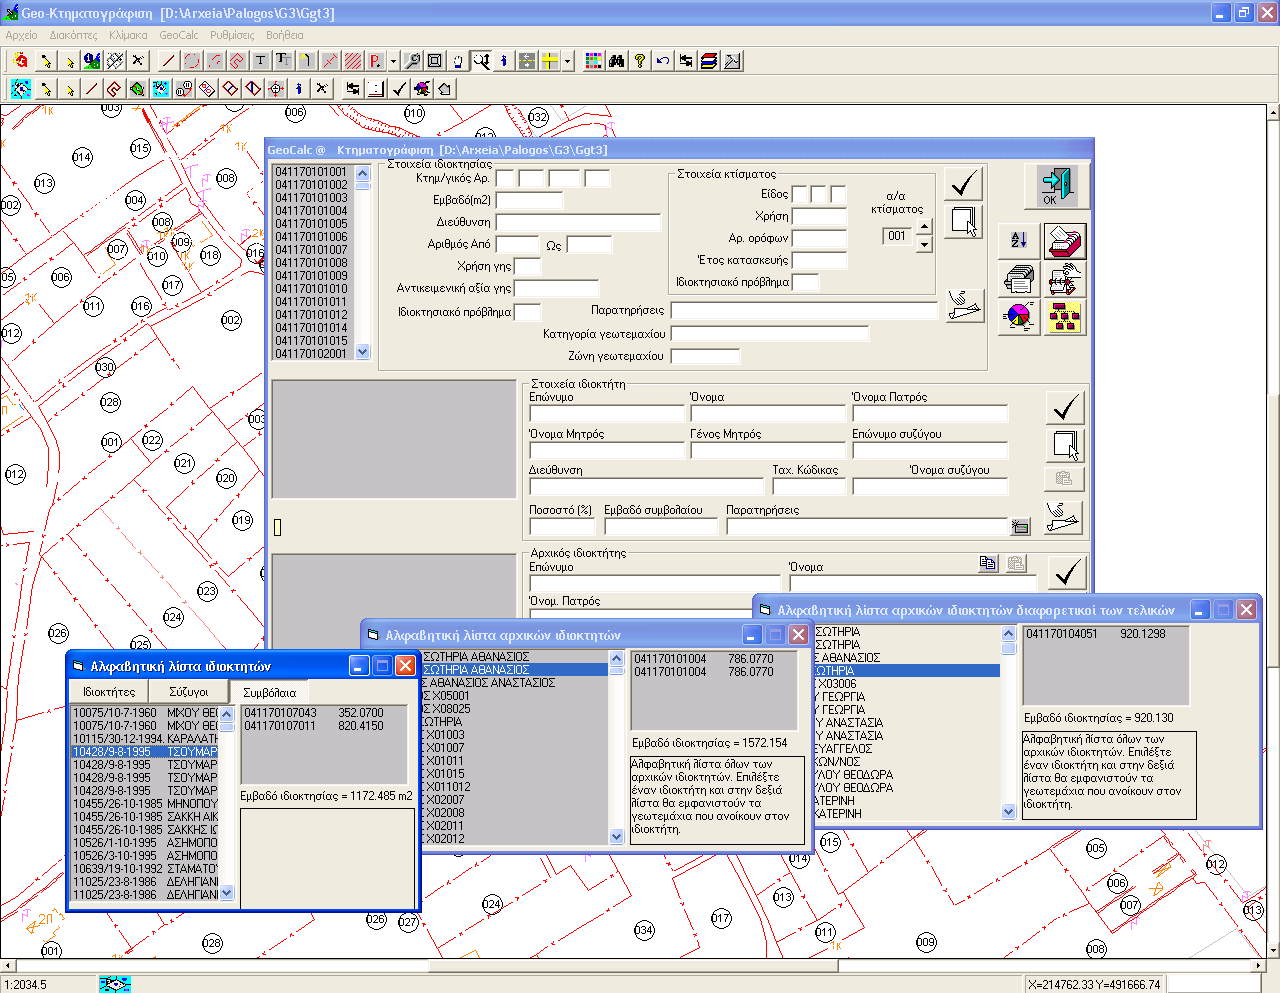The width and height of the screenshot is (1280, 993).
Task: Open the pie chart statistics icon
Action: point(1019,317)
